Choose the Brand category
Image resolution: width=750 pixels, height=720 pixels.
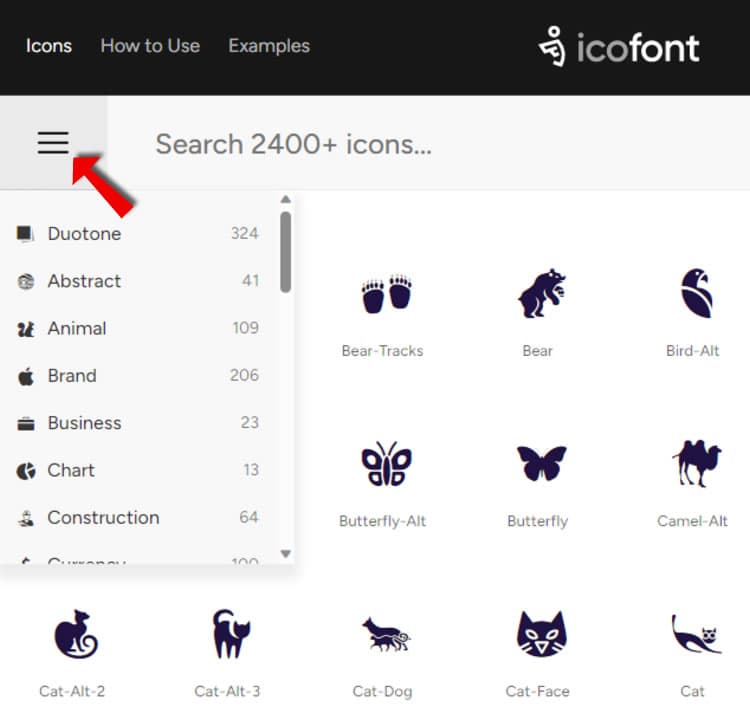[72, 376]
